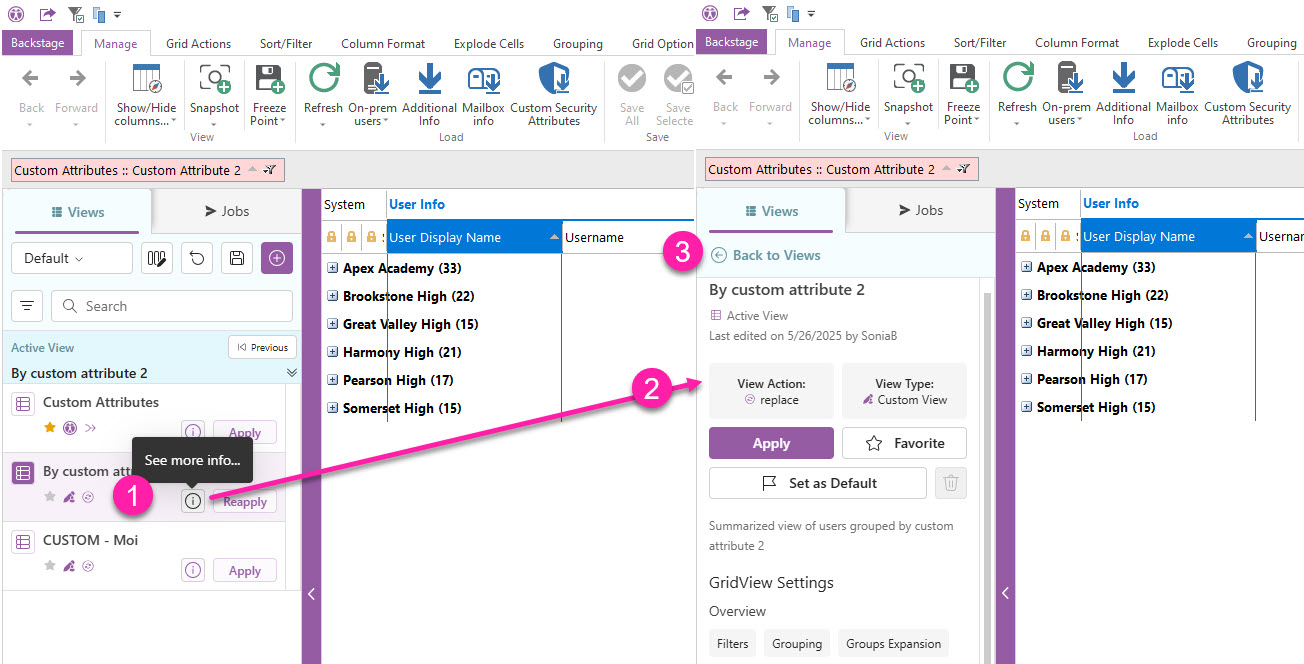Open the Default views dropdown
This screenshot has height=664, width=1304.
[x=71, y=258]
